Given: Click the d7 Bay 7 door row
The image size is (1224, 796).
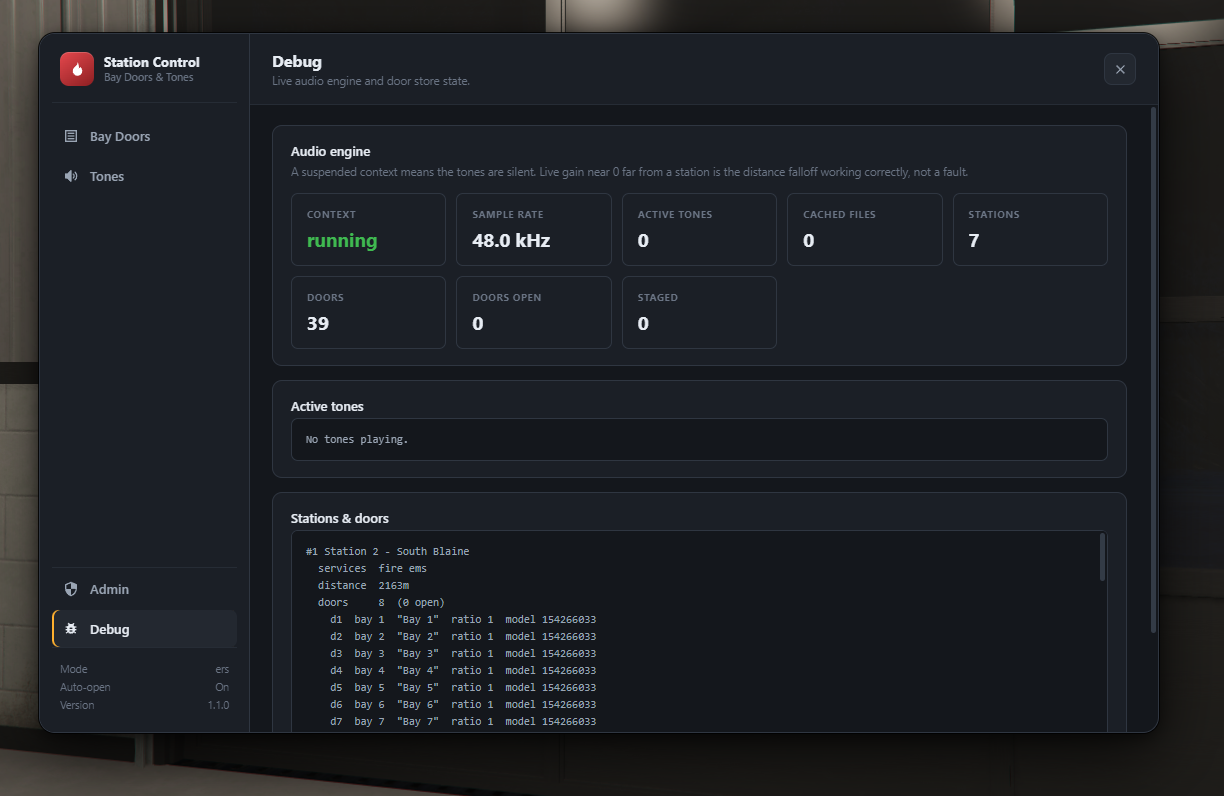Looking at the screenshot, I should 463,721.
